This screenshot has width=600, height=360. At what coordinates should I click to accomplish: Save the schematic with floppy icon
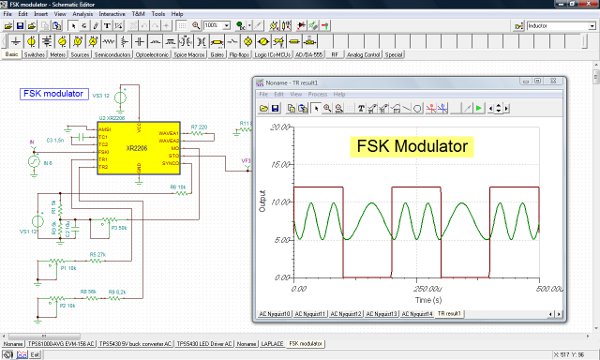20,26
